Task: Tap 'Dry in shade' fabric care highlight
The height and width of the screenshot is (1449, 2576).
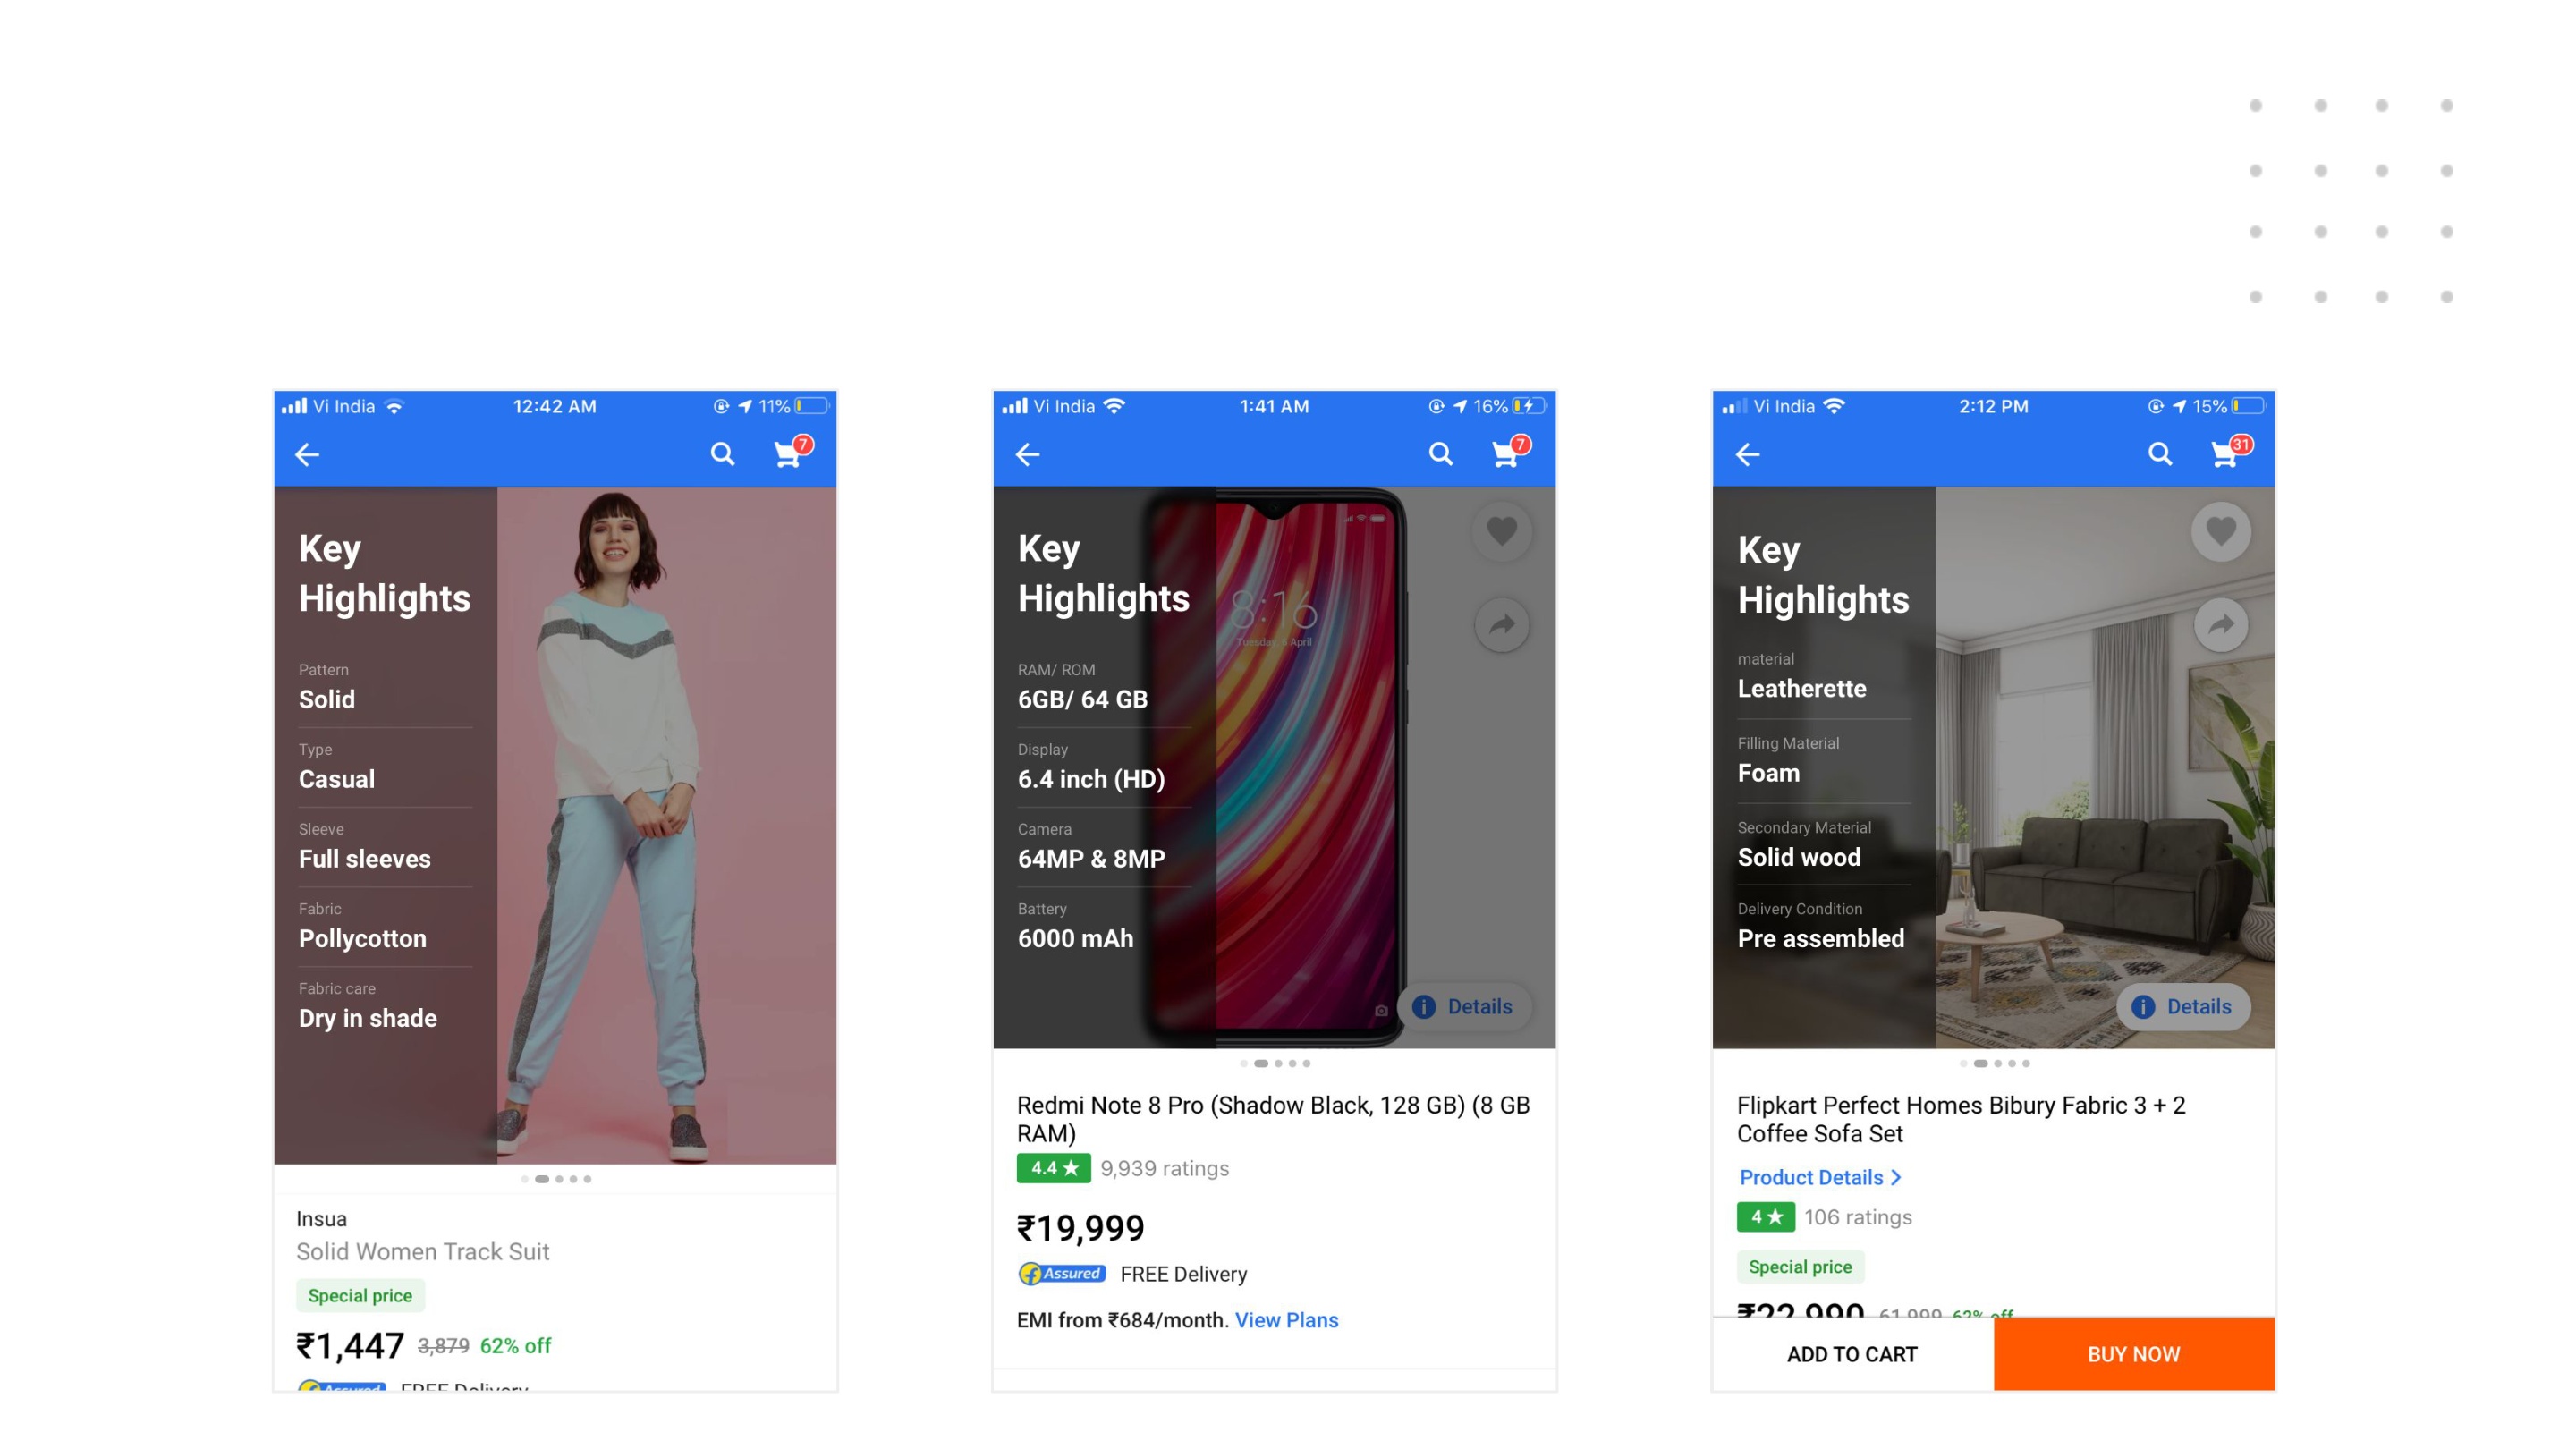Action: (367, 1018)
